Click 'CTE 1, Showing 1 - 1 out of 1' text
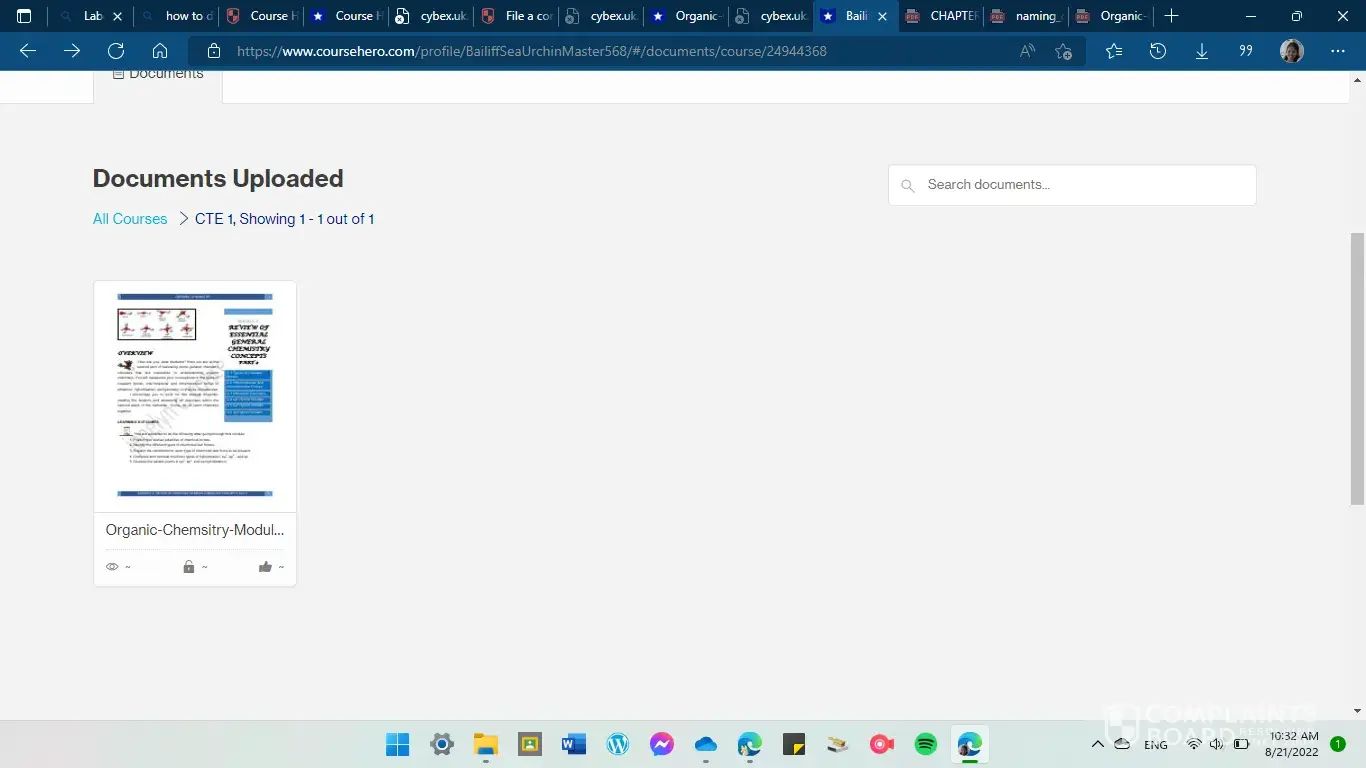 [x=284, y=219]
